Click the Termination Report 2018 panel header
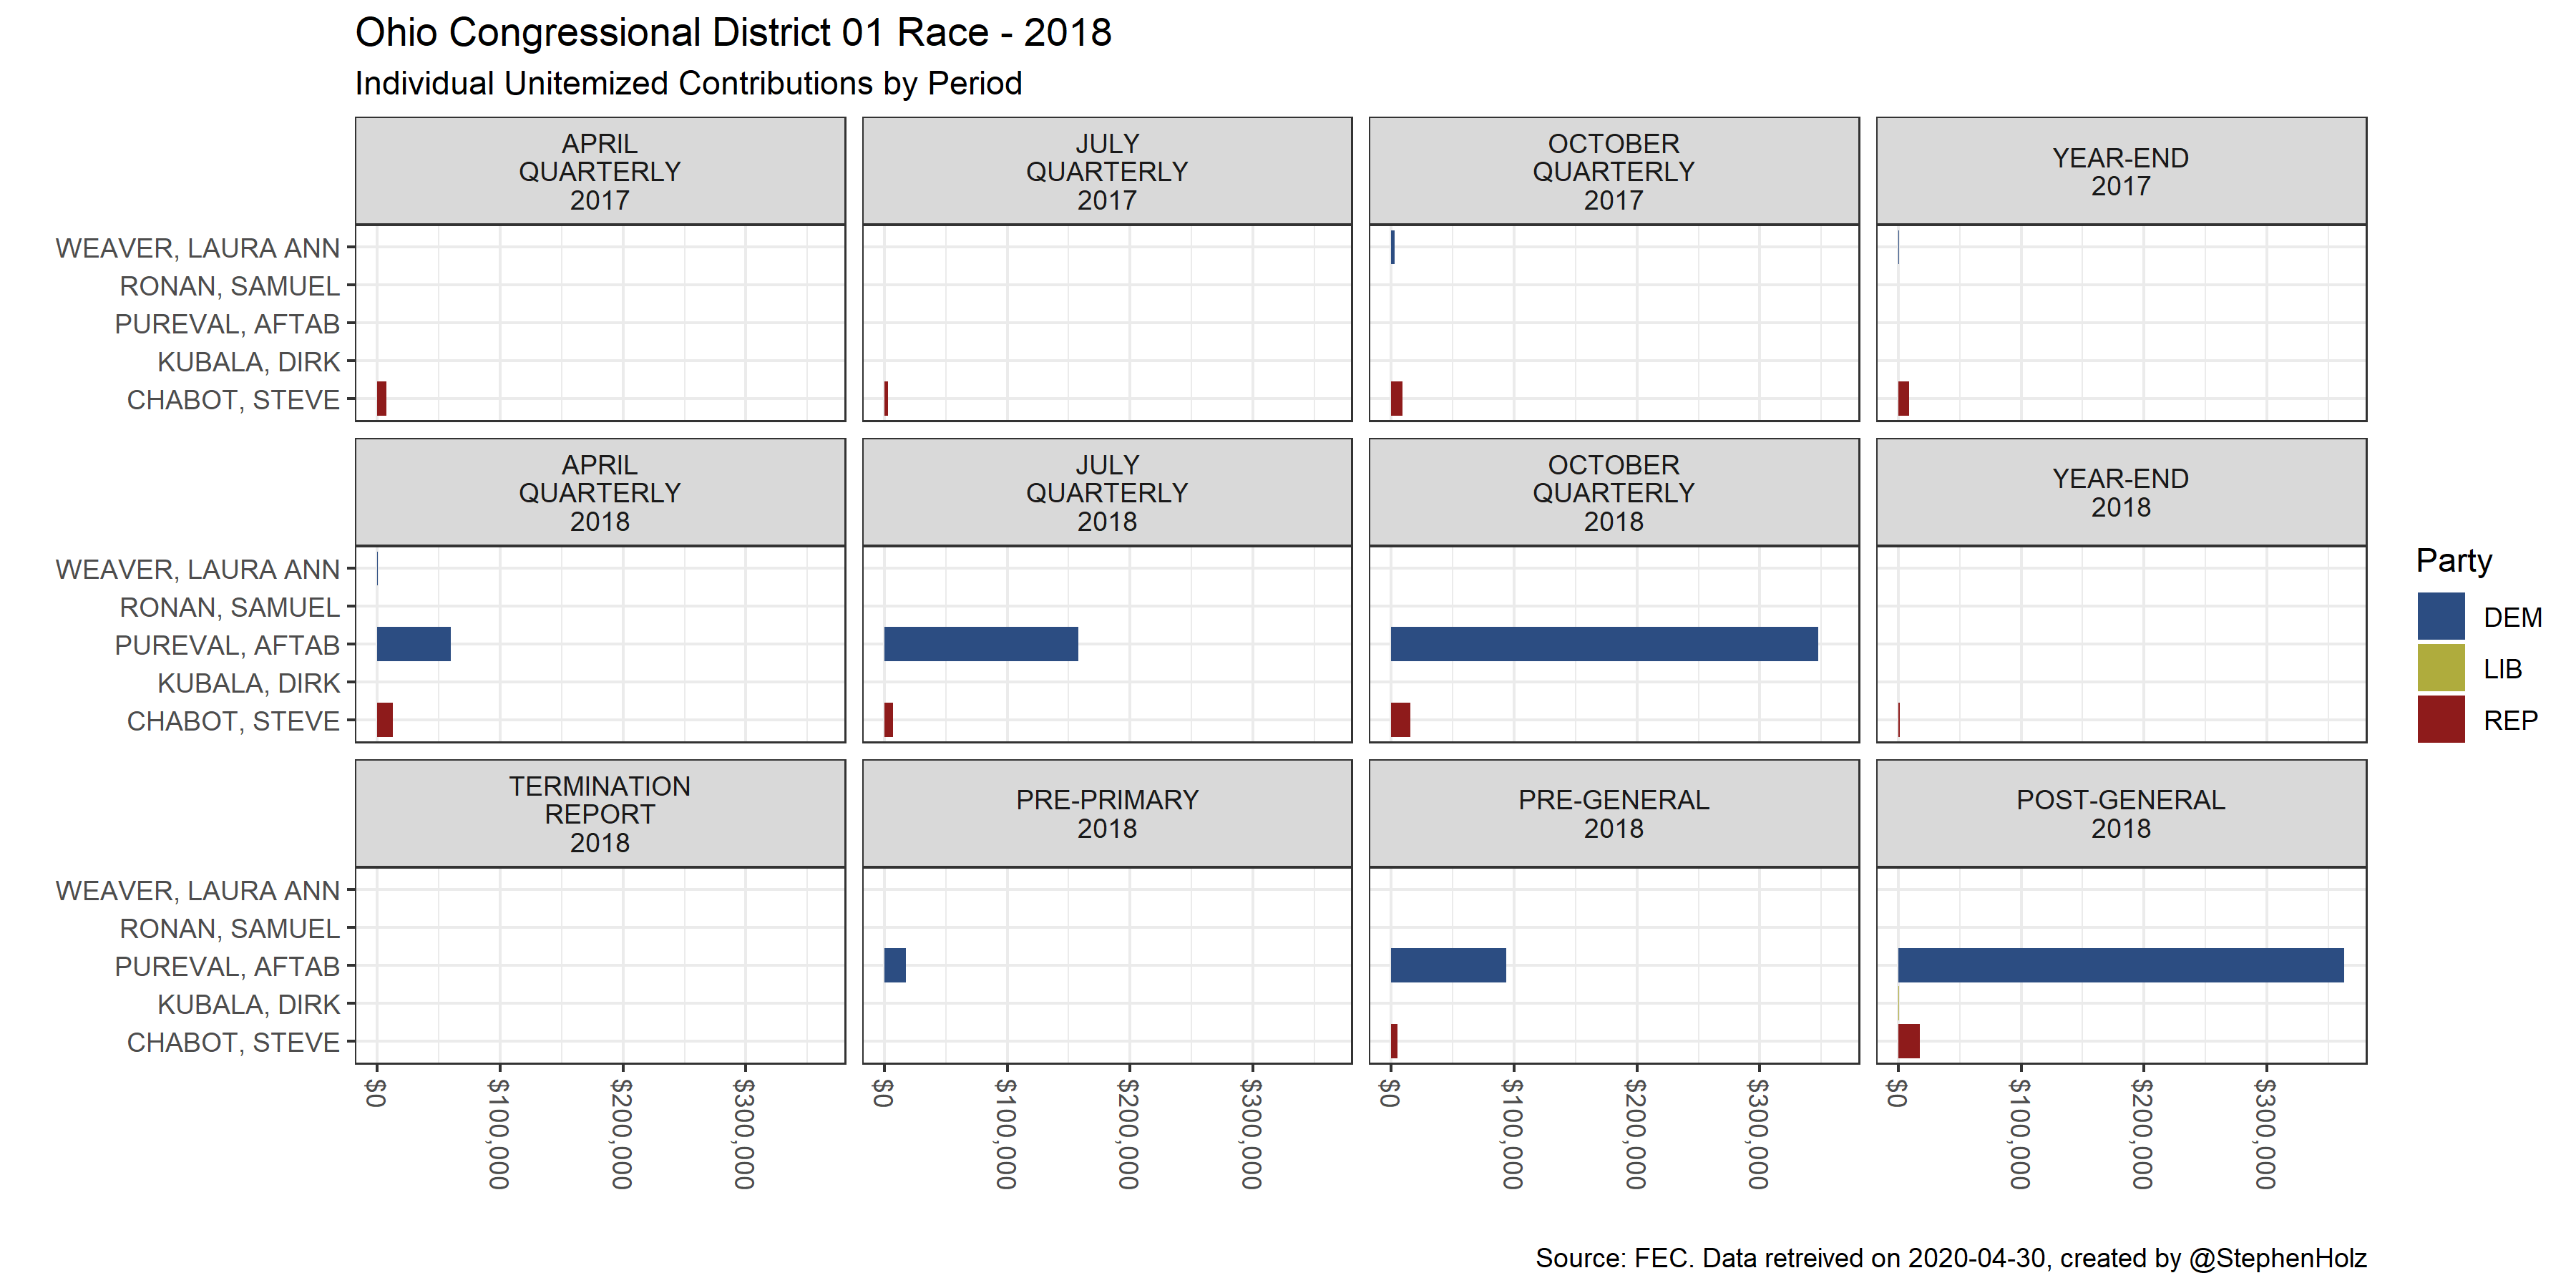The height and width of the screenshot is (1288, 2576). pos(600,813)
